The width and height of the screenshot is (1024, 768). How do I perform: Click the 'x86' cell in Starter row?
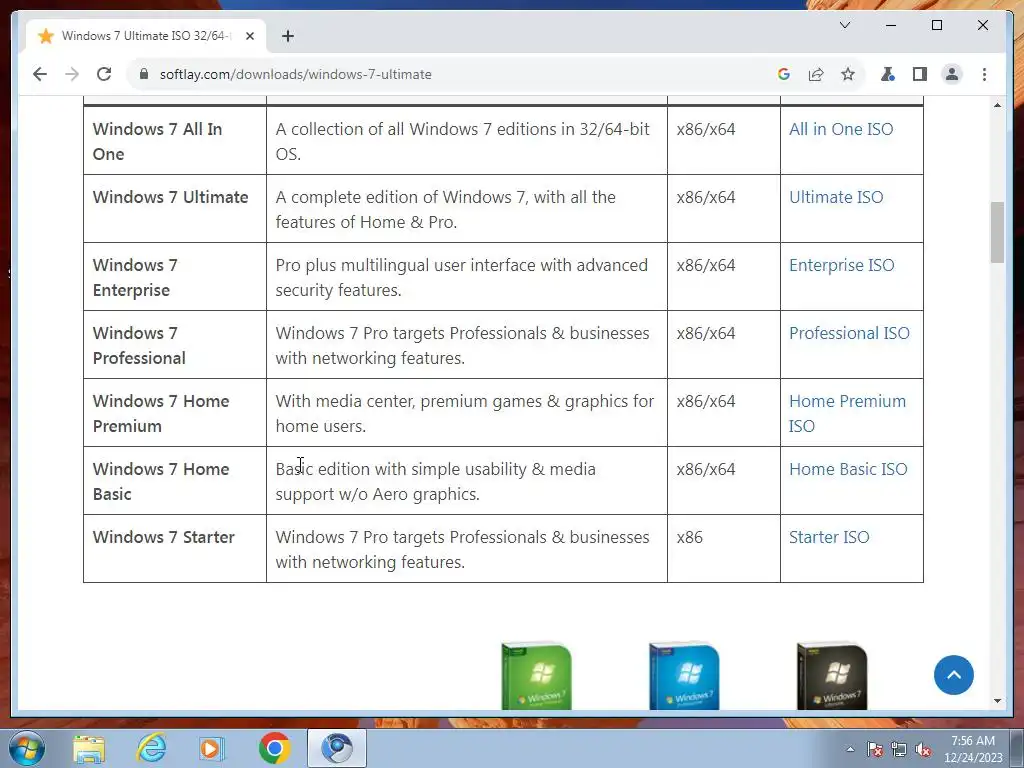[724, 549]
